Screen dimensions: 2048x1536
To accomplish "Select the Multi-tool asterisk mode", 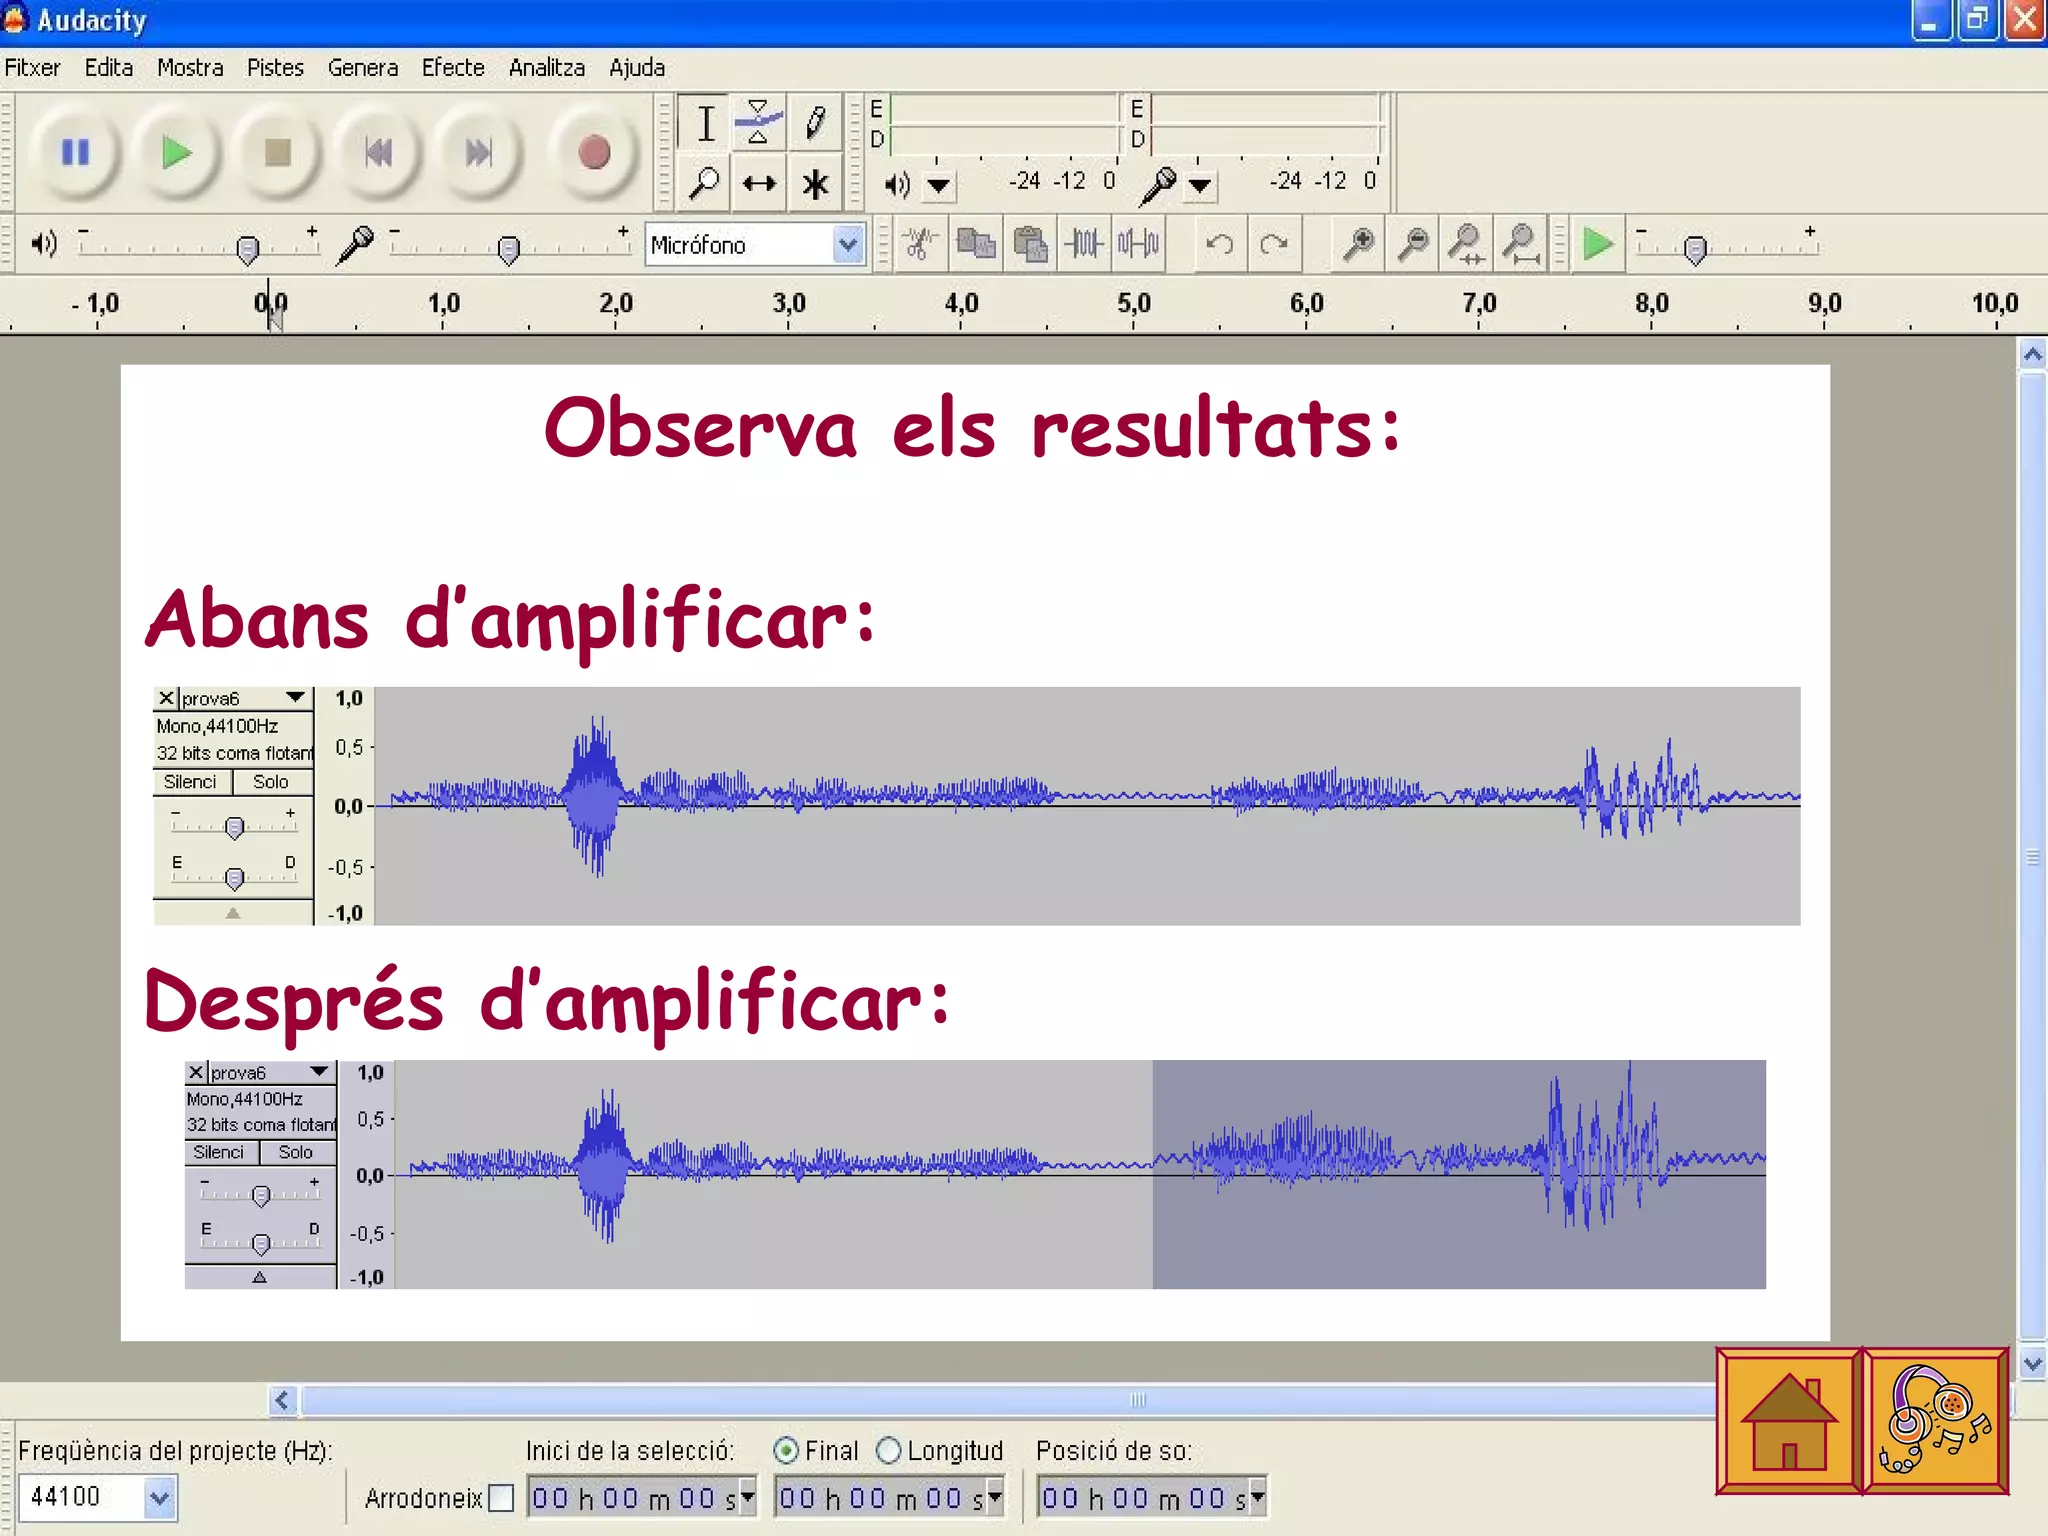I will pos(814,183).
